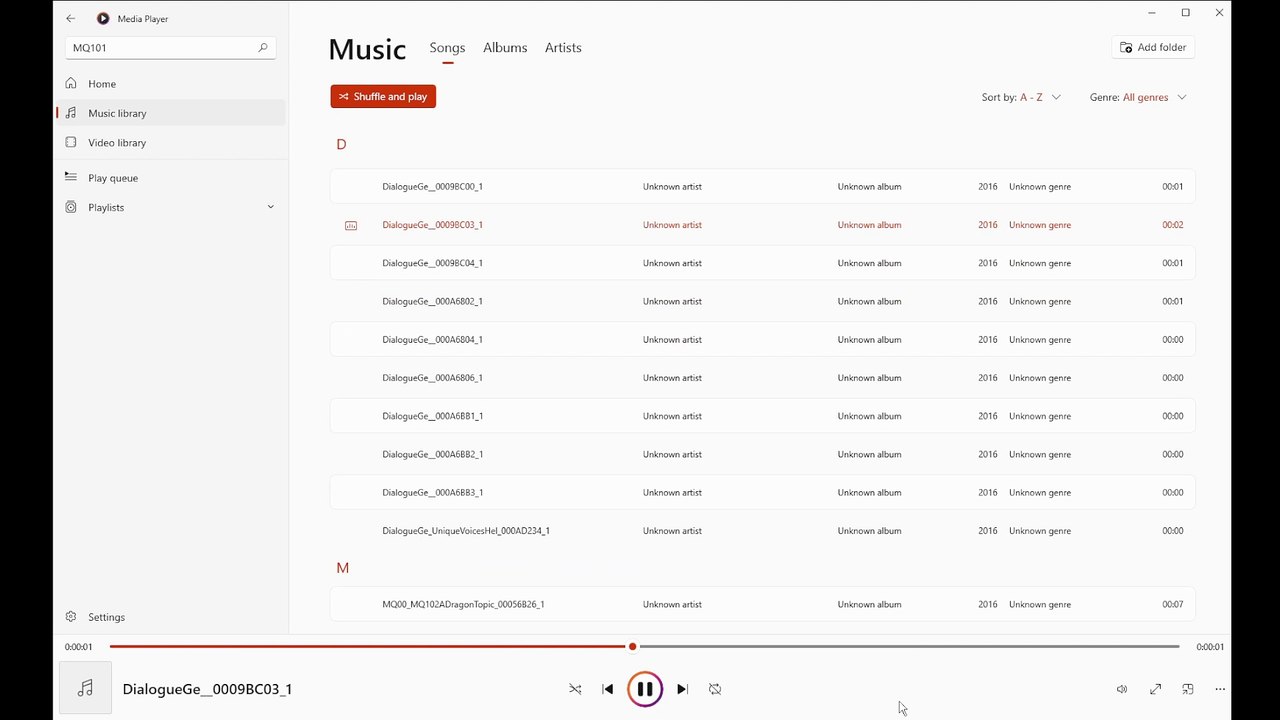Open the volume control
1280x720 pixels.
pyautogui.click(x=1122, y=689)
